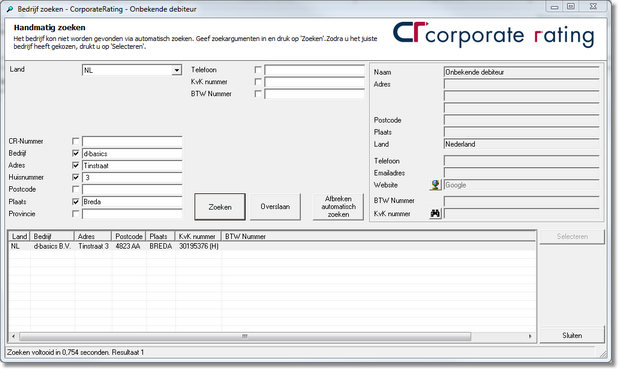Tick the CR-Nummer checkbox

coord(75,141)
